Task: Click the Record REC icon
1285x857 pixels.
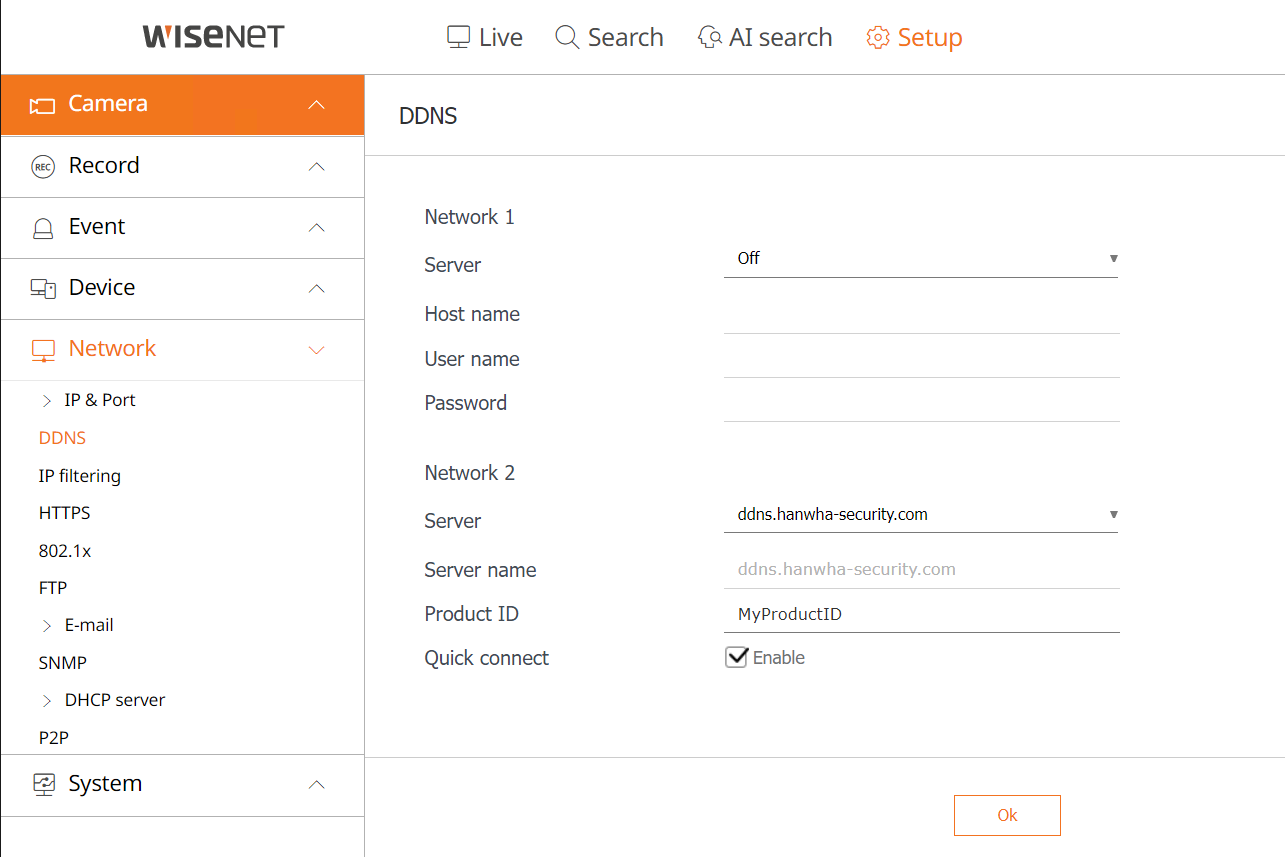Action: click(x=42, y=167)
